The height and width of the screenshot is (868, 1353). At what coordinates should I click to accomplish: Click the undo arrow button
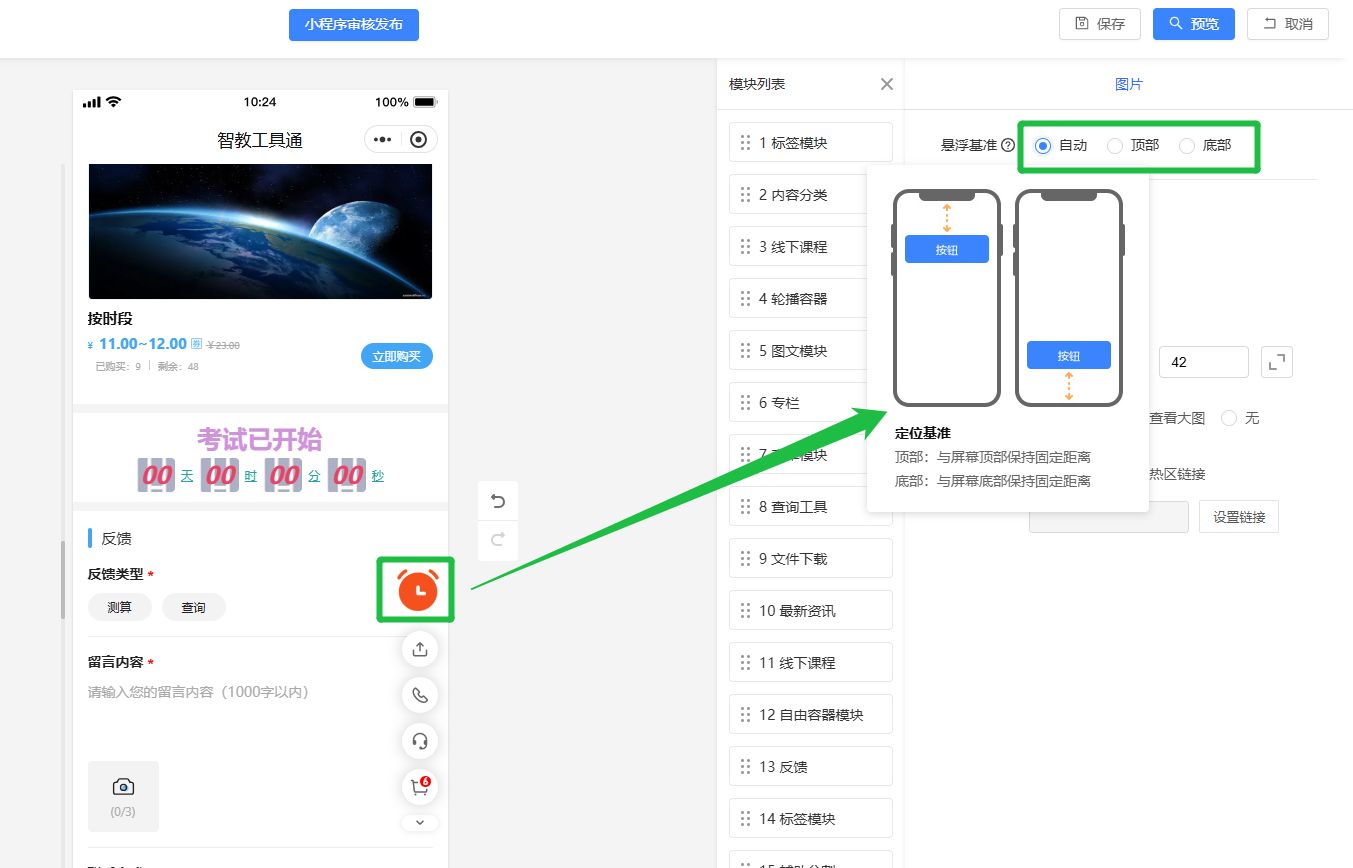[x=498, y=502]
